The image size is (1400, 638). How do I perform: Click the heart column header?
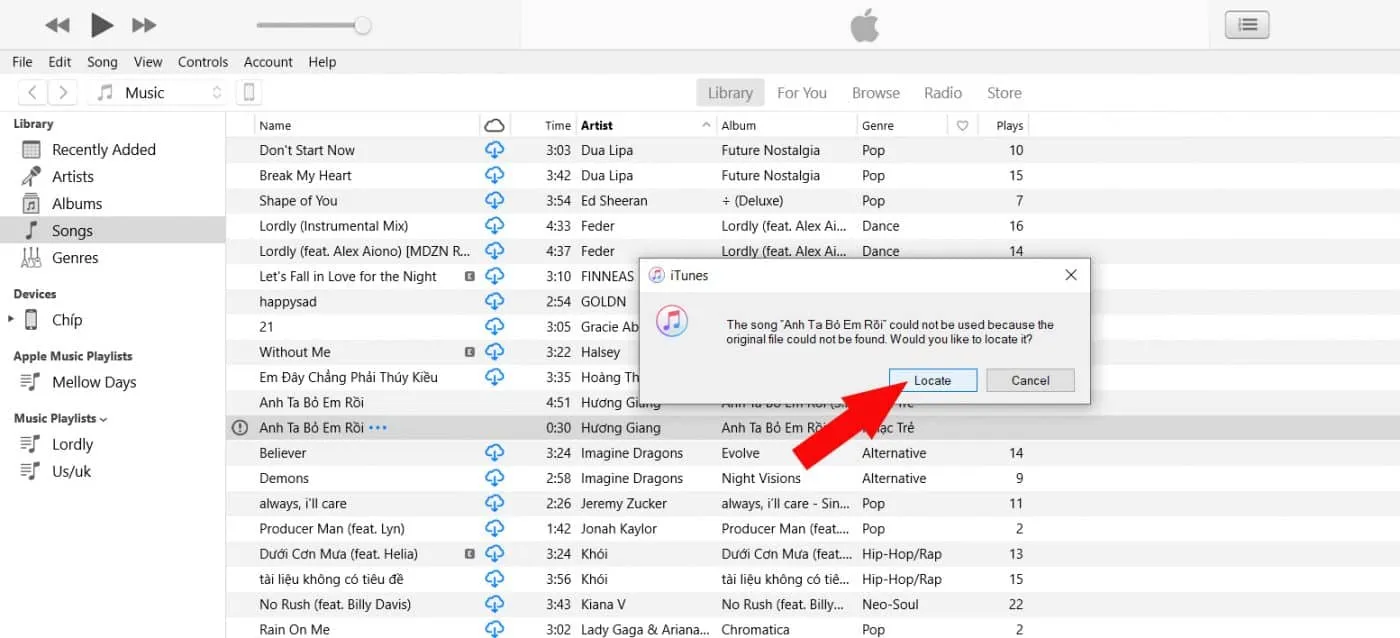click(x=962, y=126)
